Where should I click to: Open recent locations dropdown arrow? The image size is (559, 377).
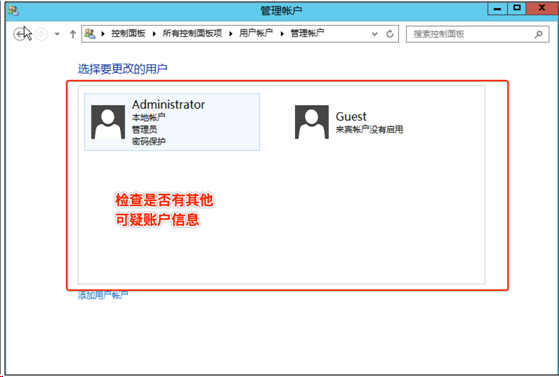pos(57,34)
